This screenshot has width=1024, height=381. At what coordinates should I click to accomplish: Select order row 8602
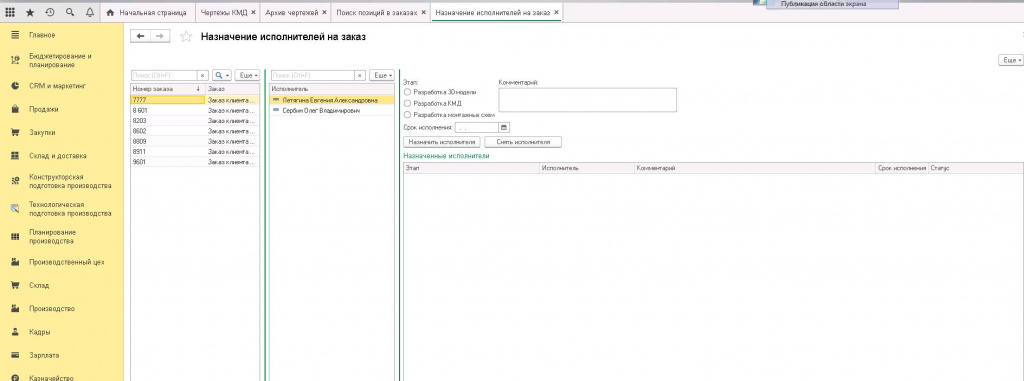pyautogui.click(x=195, y=131)
